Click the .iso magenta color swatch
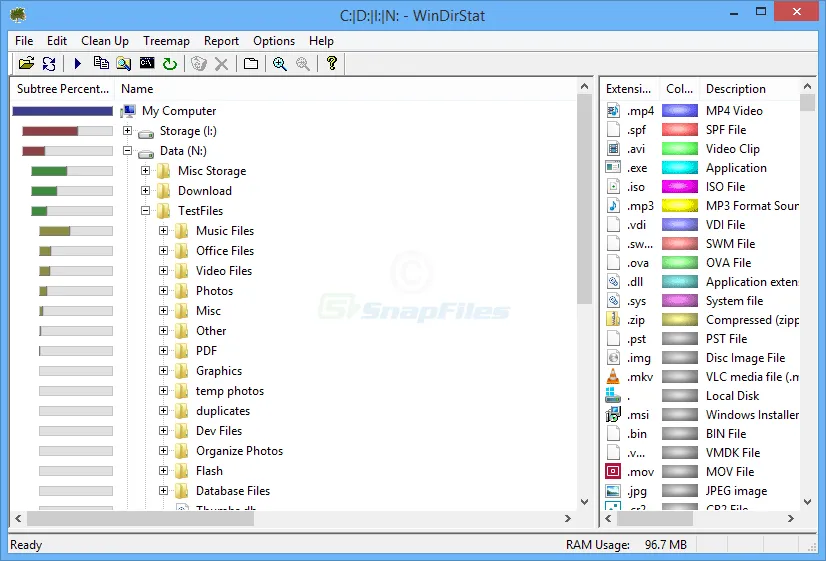826x561 pixels. tap(680, 186)
